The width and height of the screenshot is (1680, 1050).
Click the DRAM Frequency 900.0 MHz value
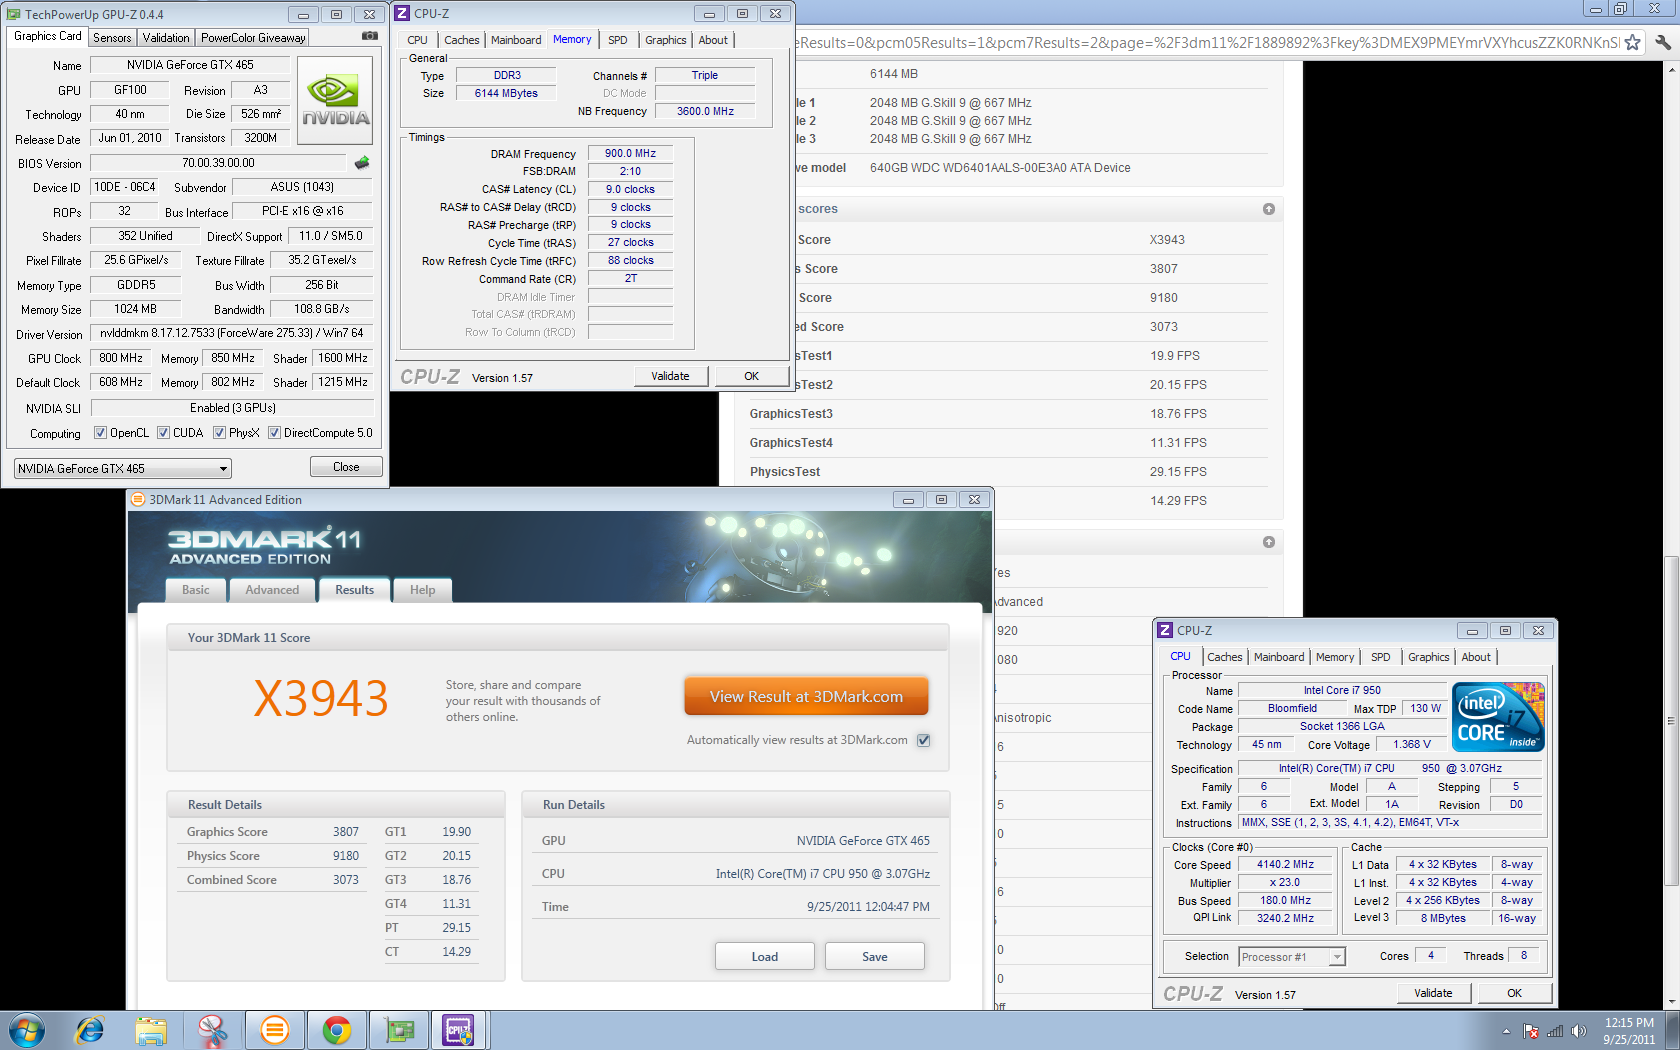630,153
